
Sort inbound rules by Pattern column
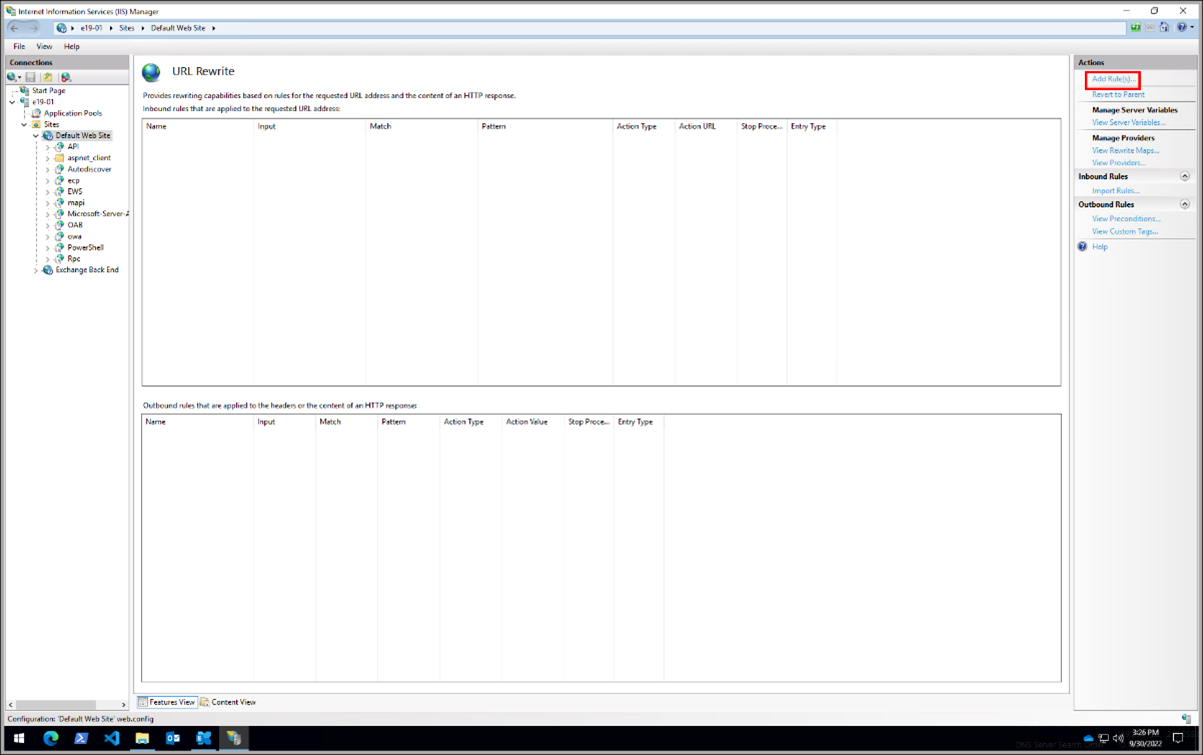tap(545, 126)
